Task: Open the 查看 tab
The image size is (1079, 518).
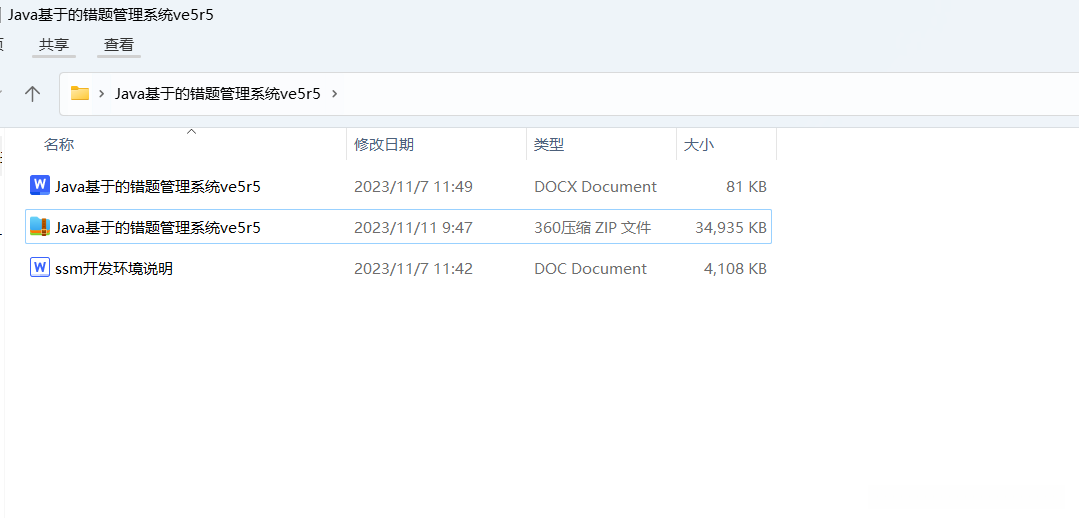Action: coord(119,45)
